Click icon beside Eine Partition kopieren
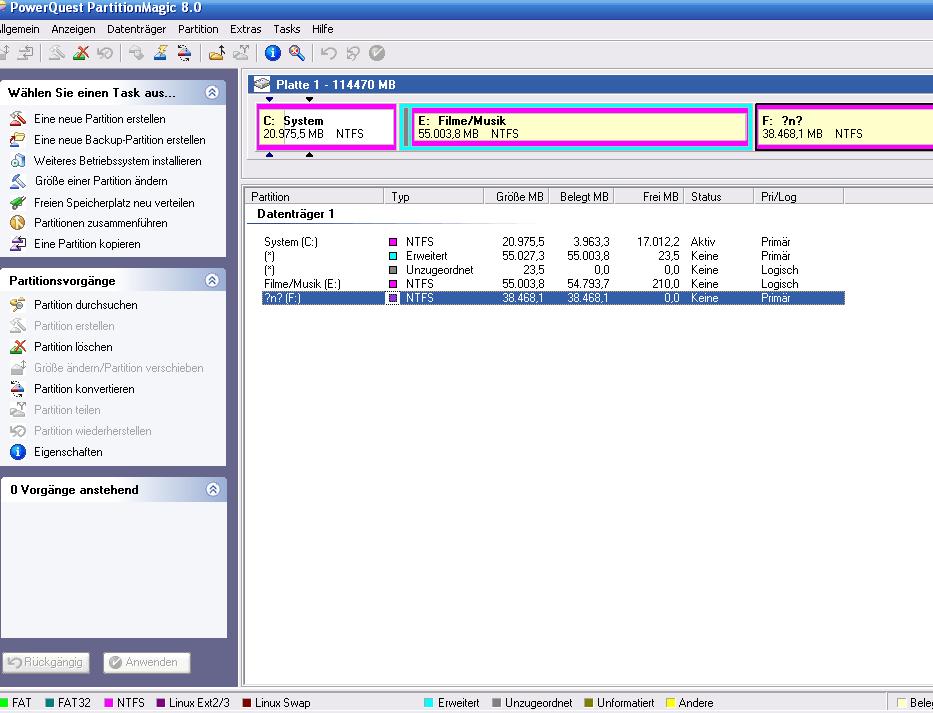933x713 pixels. 18,243
